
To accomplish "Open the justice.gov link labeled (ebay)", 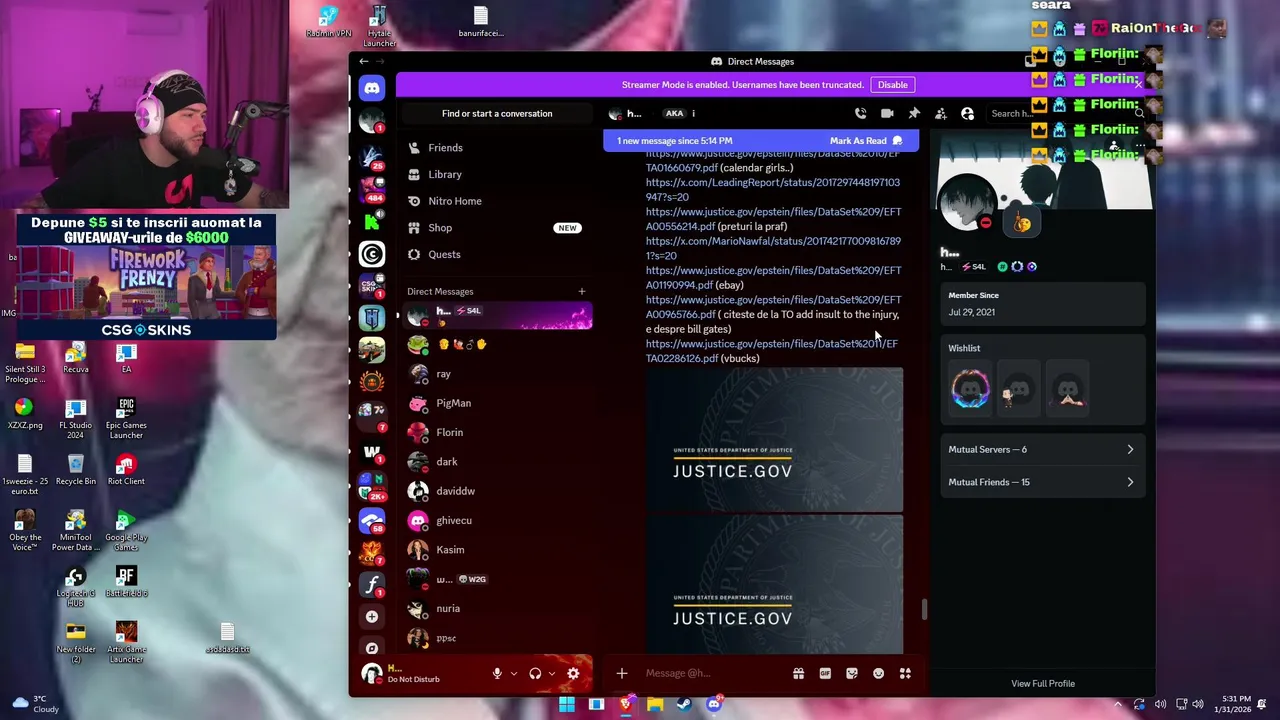I will click(773, 278).
